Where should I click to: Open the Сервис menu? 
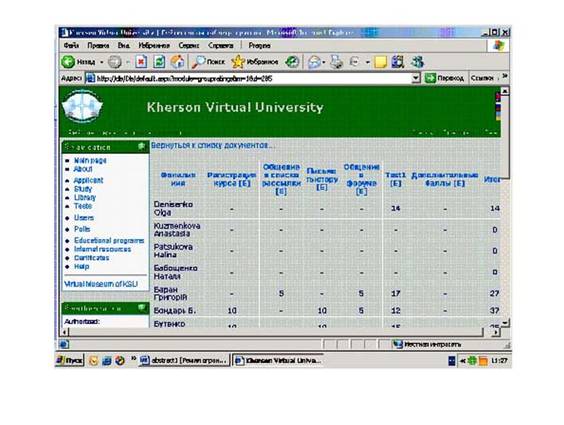tap(189, 46)
